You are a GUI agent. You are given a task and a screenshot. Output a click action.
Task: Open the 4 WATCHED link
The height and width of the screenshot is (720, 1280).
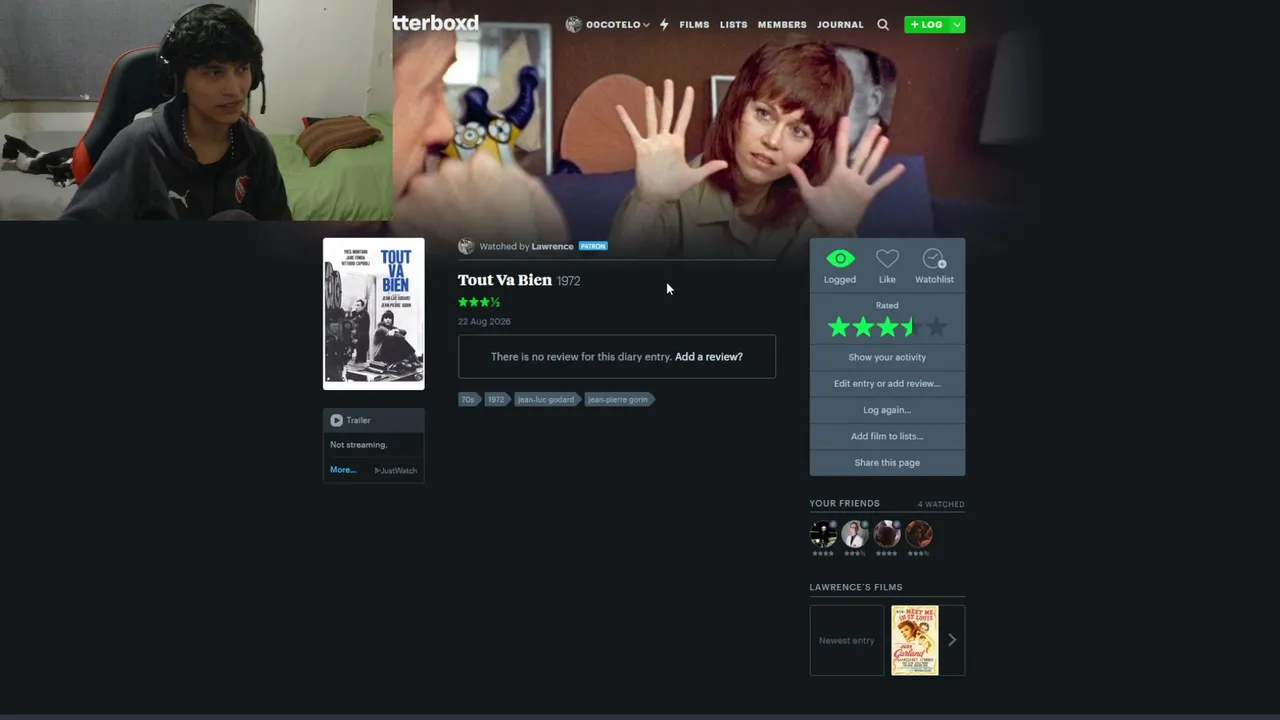[x=941, y=504]
